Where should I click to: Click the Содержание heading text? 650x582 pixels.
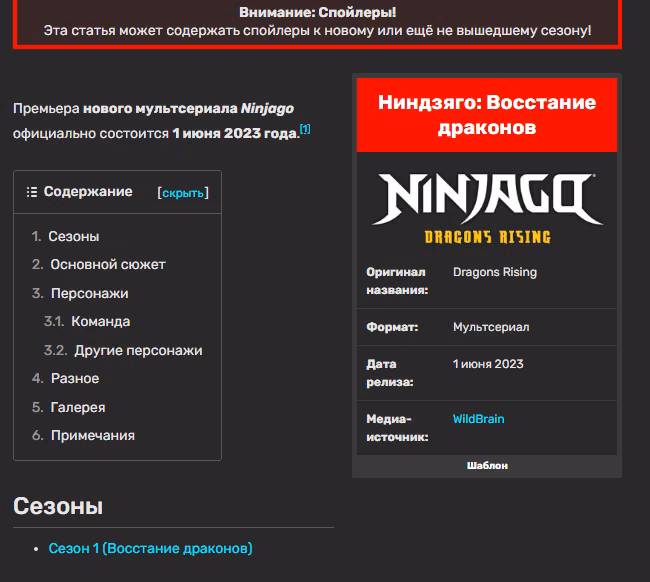[88, 192]
